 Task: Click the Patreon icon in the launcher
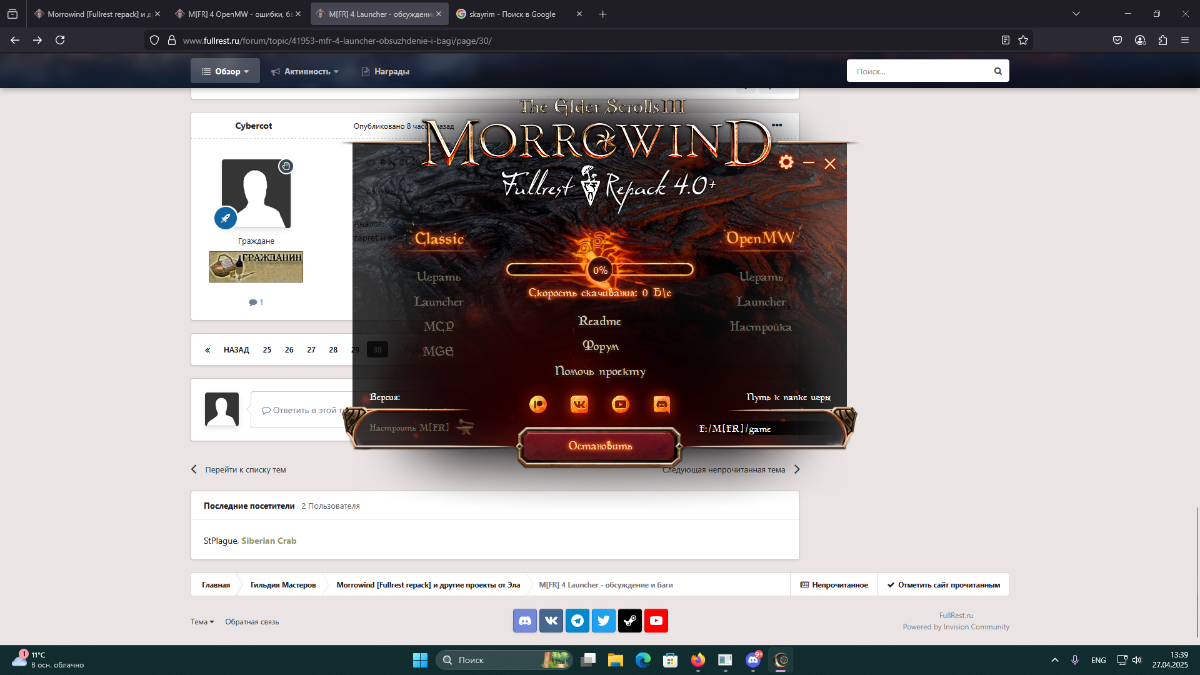pos(538,404)
